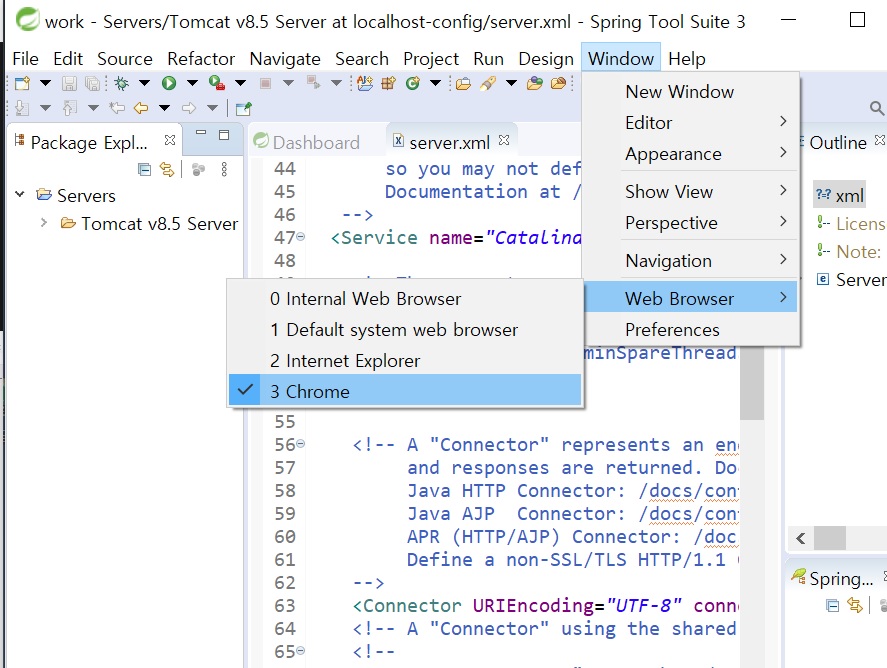Screen dimensions: 887x668
Task: Collapse All in Package Explorer
Action: tap(145, 169)
